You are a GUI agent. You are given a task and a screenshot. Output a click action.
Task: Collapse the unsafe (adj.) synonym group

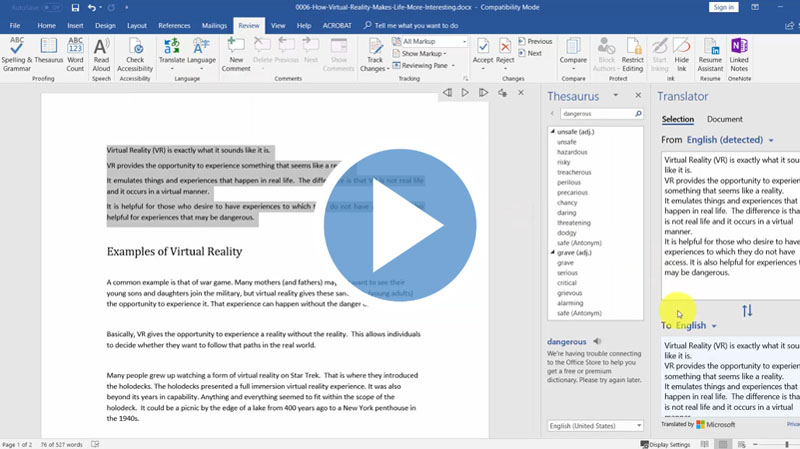pos(551,132)
